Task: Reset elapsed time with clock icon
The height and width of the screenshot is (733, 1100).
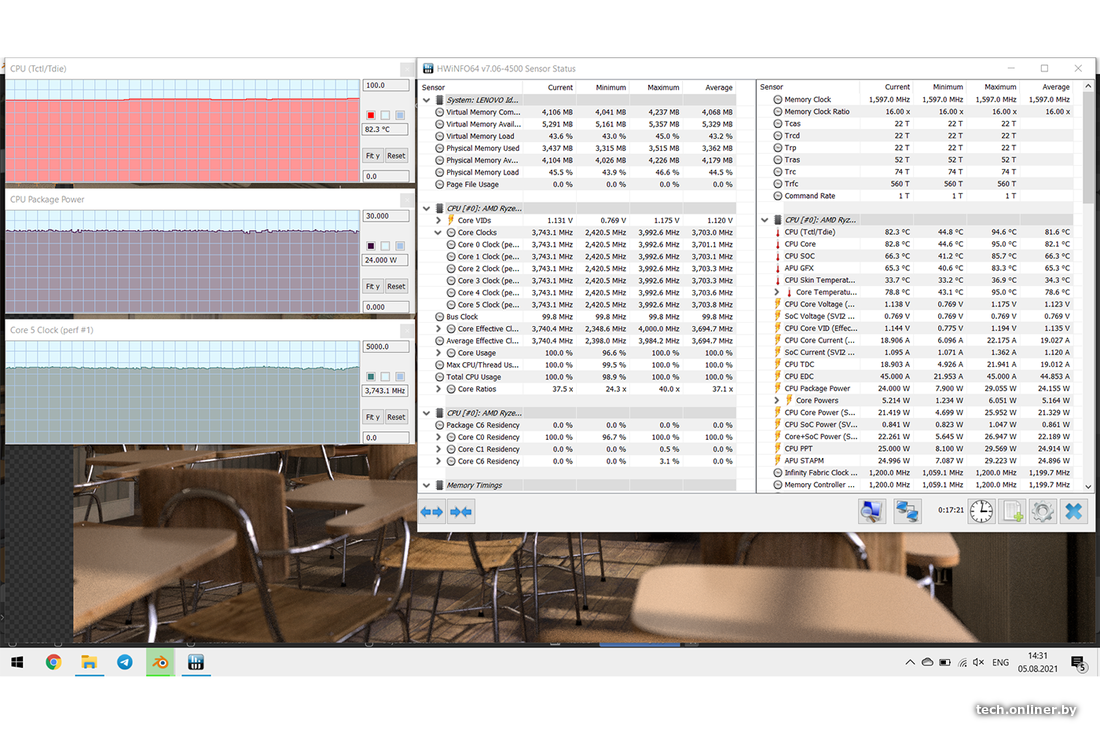Action: click(981, 511)
